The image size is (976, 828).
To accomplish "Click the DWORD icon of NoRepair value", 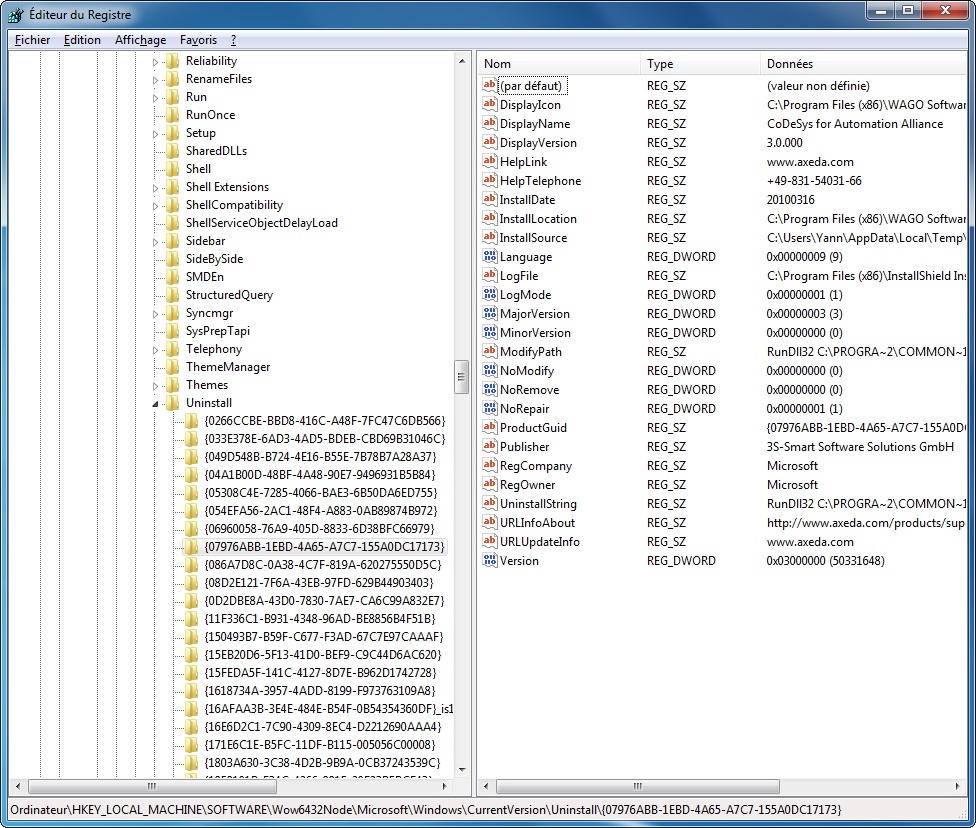I will tap(490, 408).
